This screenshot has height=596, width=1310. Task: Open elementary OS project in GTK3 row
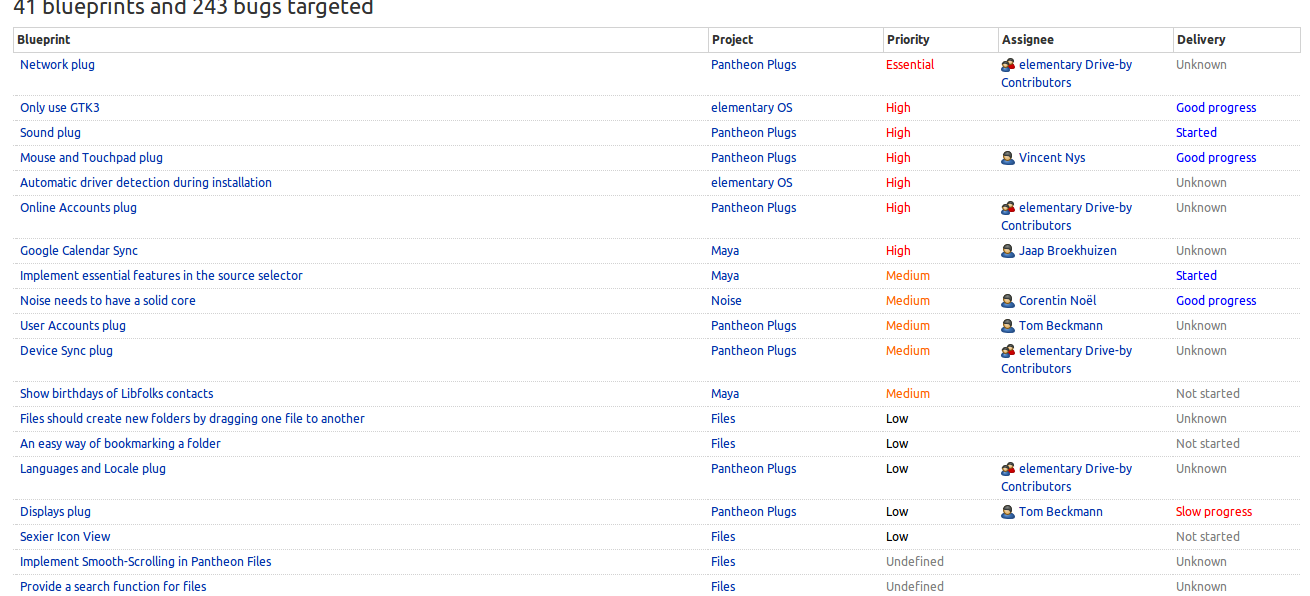tap(752, 108)
